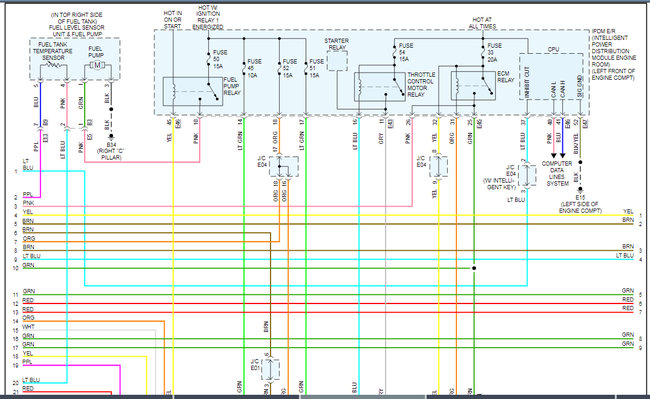Click the STARTER RELAY dashed box

tap(337, 61)
